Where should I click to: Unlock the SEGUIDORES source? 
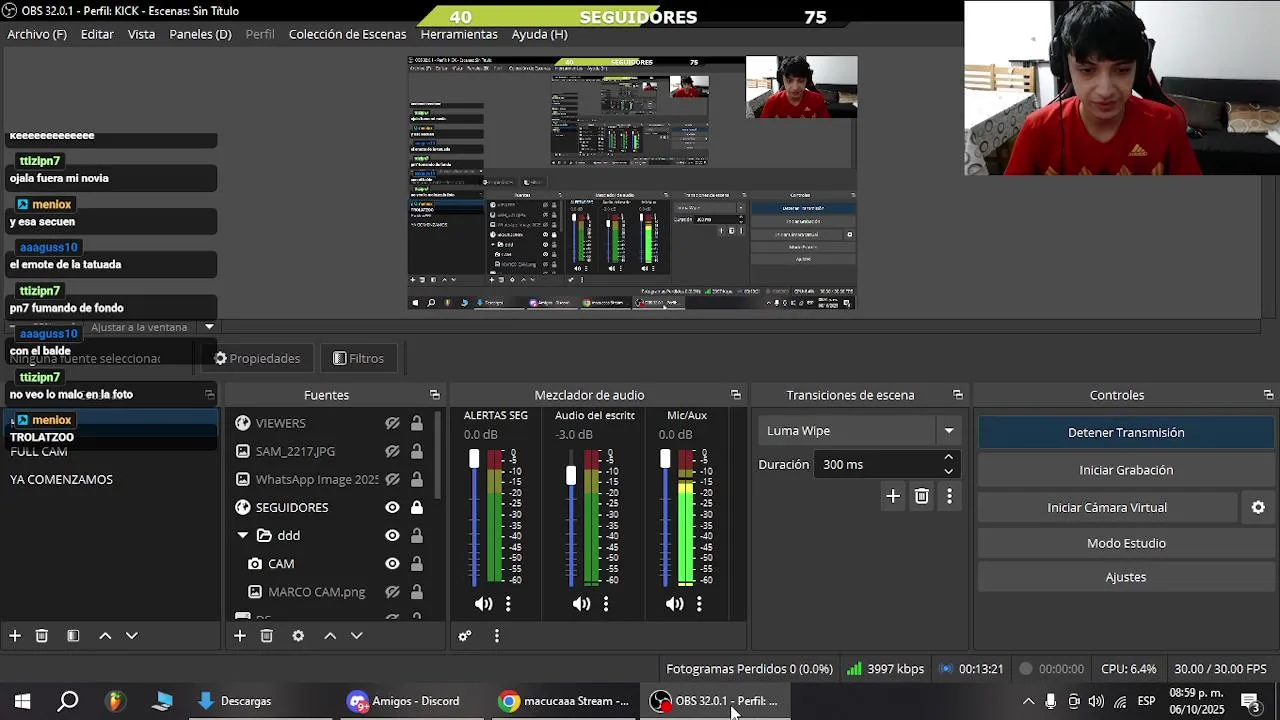coord(417,507)
